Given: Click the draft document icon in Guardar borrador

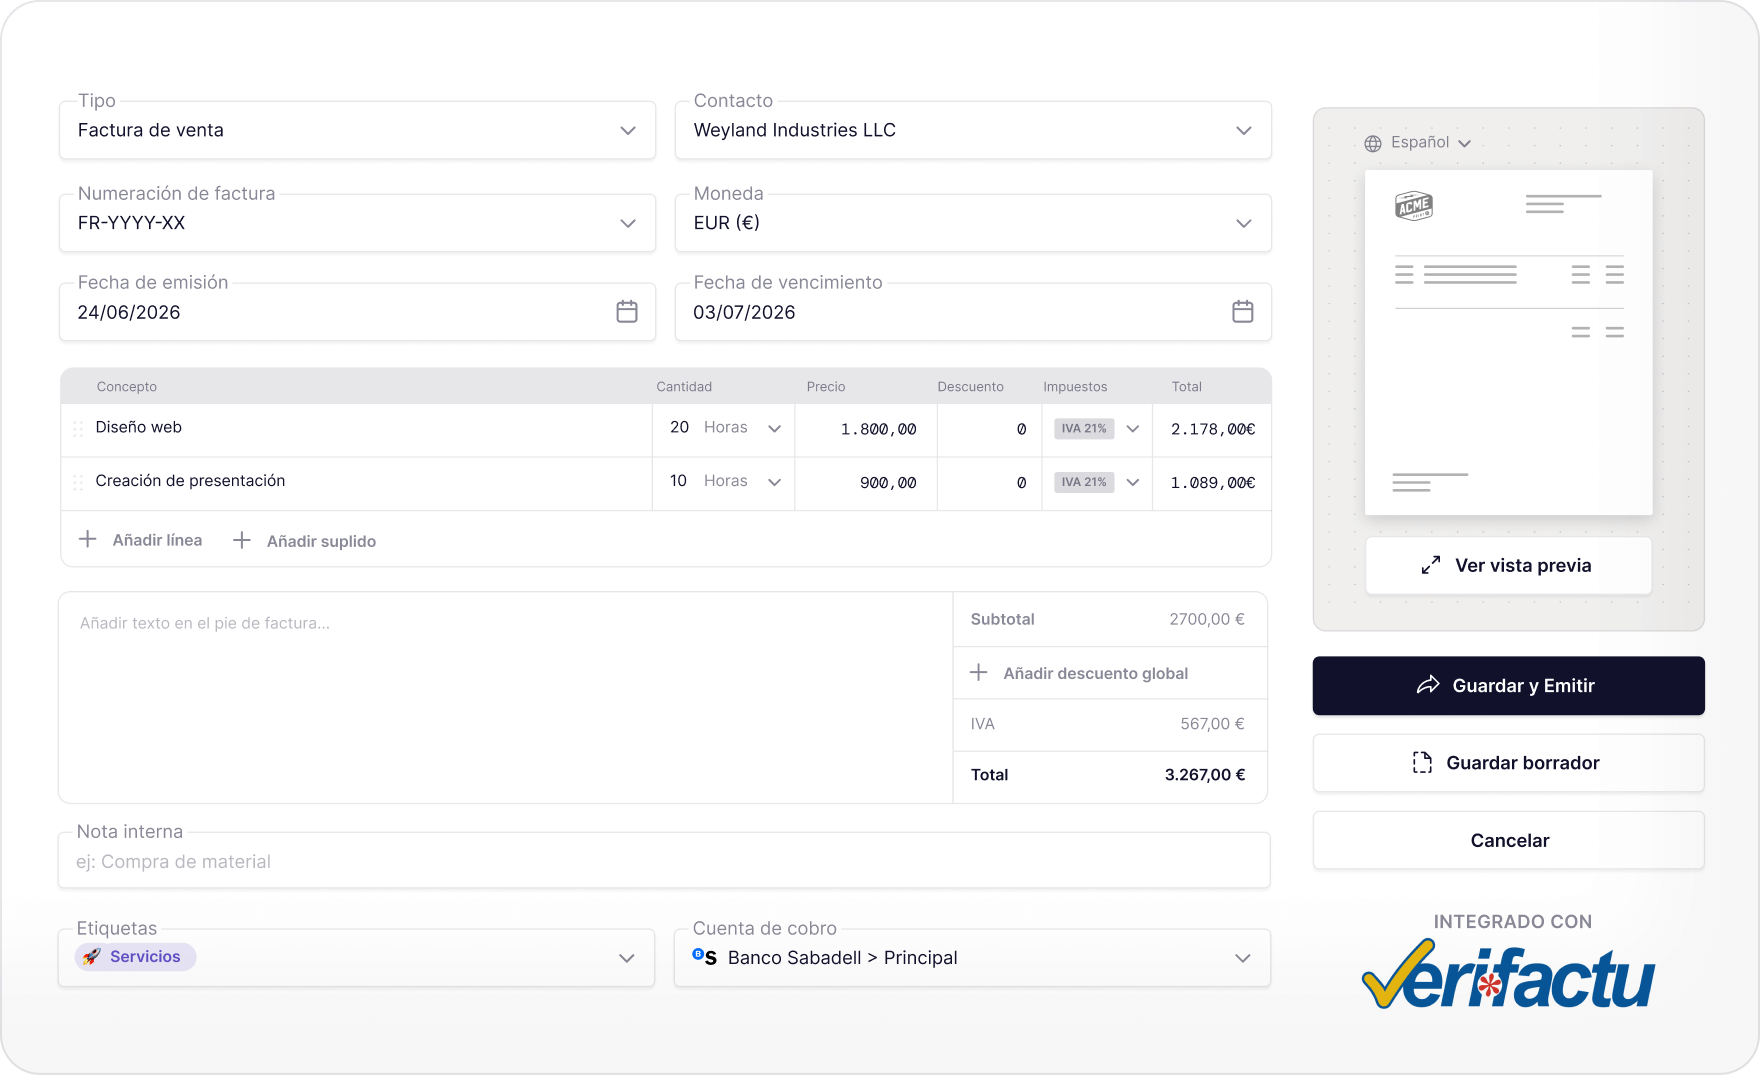Looking at the screenshot, I should 1422,762.
